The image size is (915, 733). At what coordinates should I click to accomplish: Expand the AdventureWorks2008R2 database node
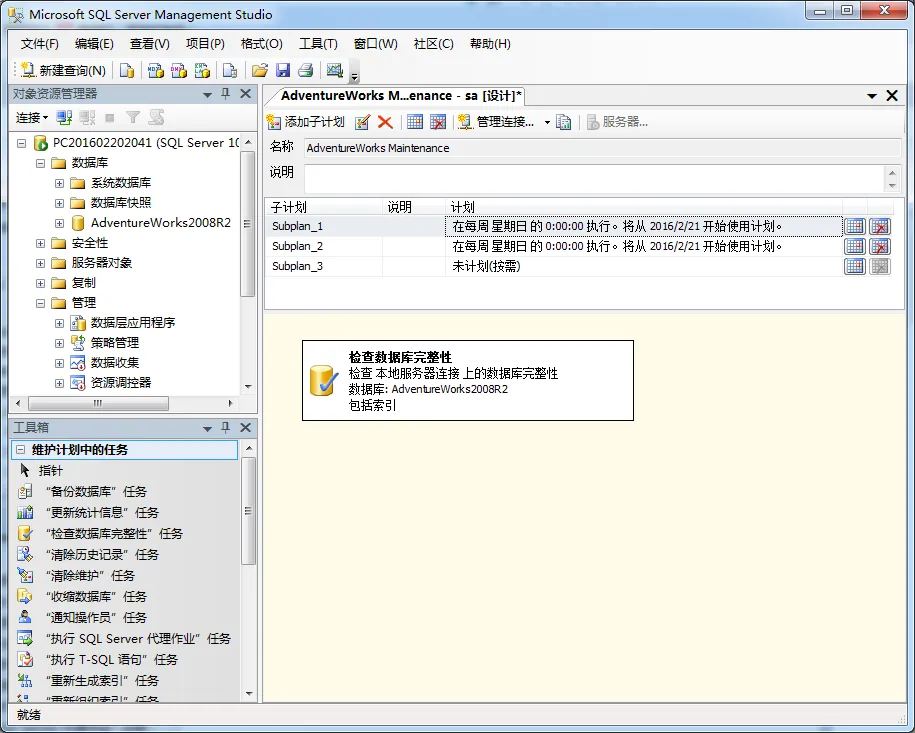(60, 223)
